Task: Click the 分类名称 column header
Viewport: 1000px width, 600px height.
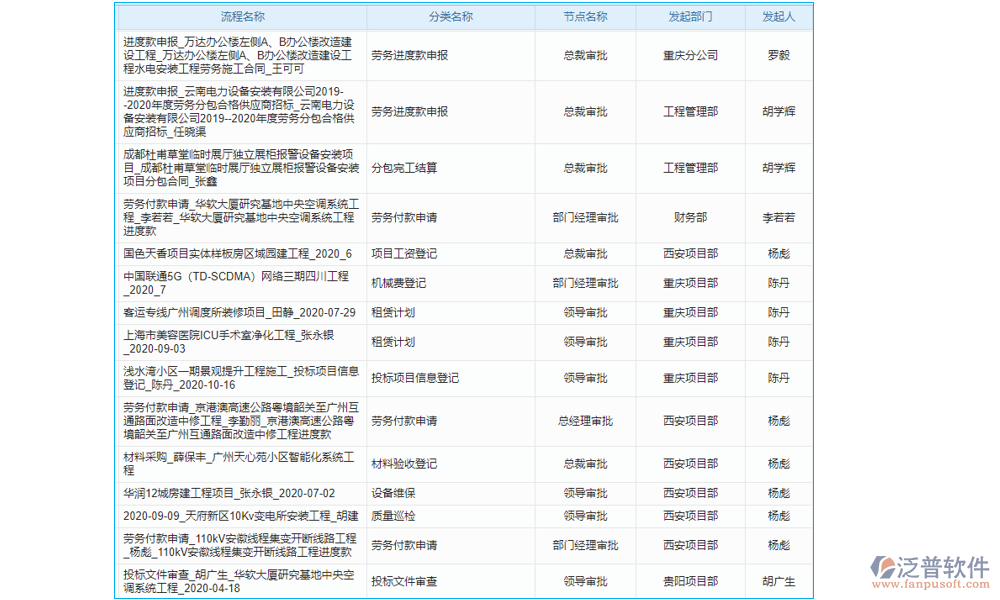Action: [x=447, y=16]
